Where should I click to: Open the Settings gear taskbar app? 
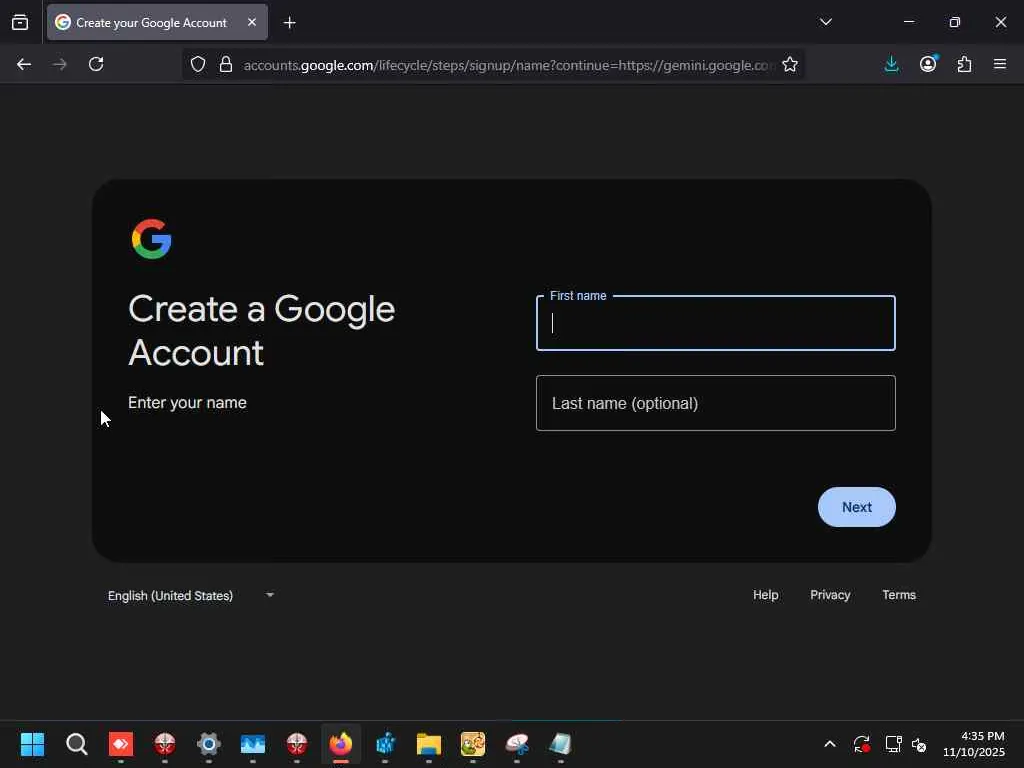tap(209, 744)
